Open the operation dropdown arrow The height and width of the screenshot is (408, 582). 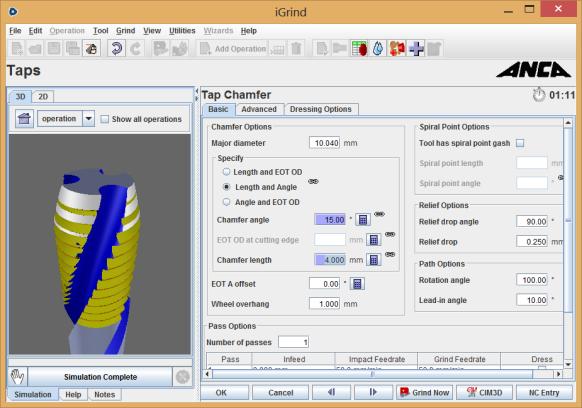click(x=88, y=119)
